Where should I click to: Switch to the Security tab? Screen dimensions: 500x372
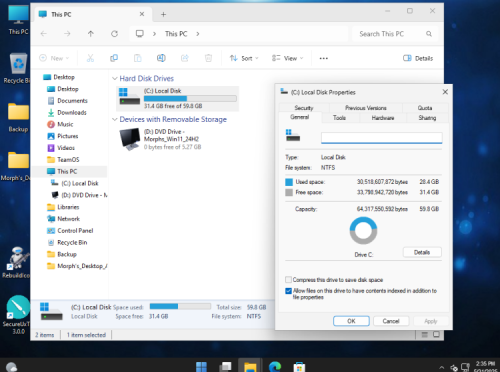304,108
